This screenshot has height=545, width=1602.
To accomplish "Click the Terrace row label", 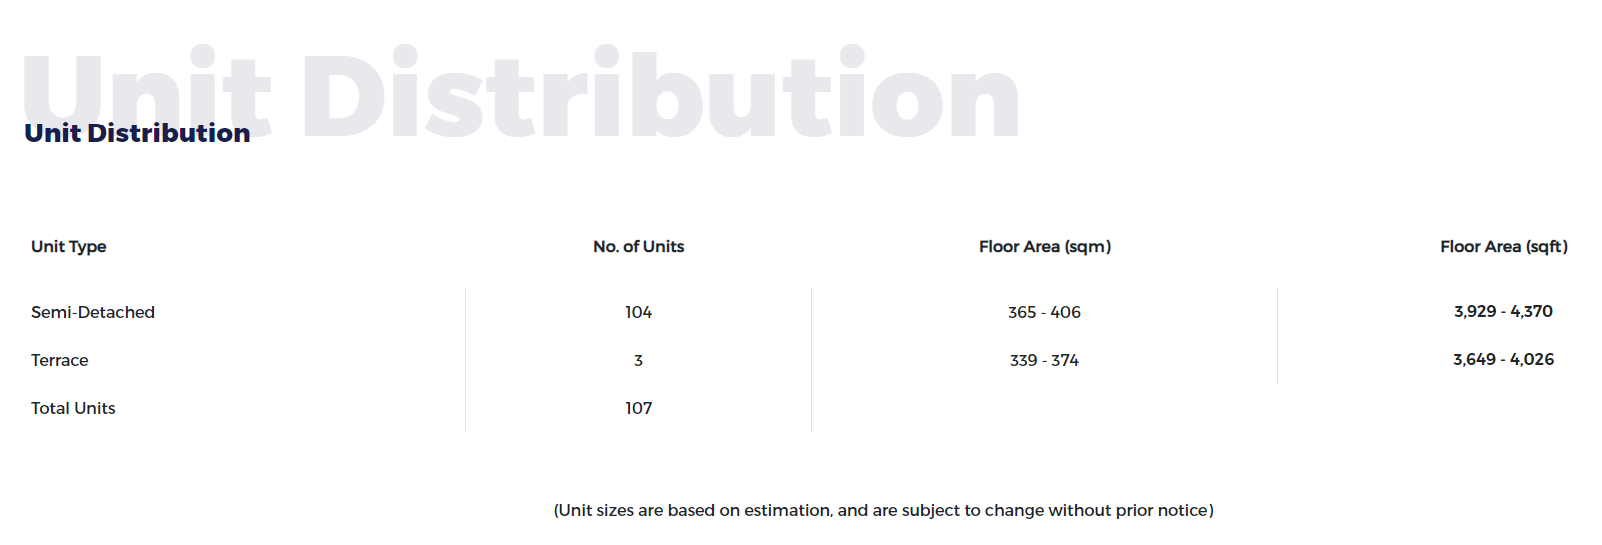I will [x=59, y=360].
